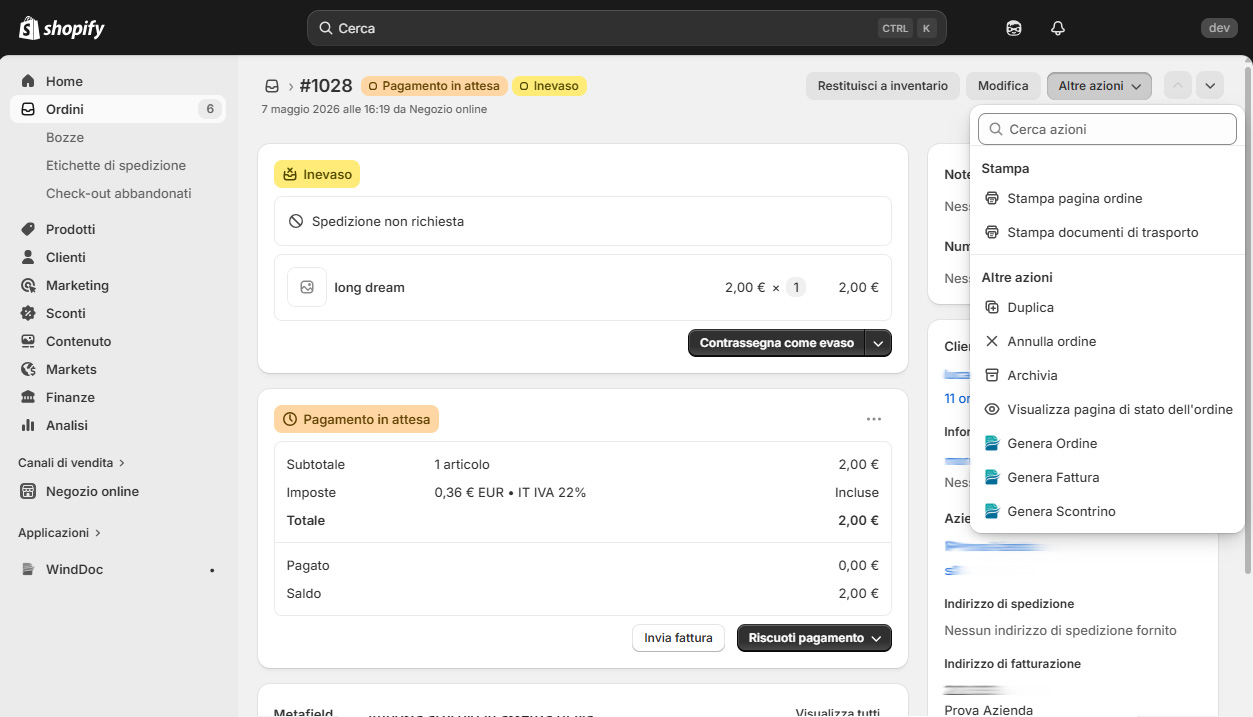Click Invia fattura button
Screen dimensions: 1253x717
[x=678, y=638]
